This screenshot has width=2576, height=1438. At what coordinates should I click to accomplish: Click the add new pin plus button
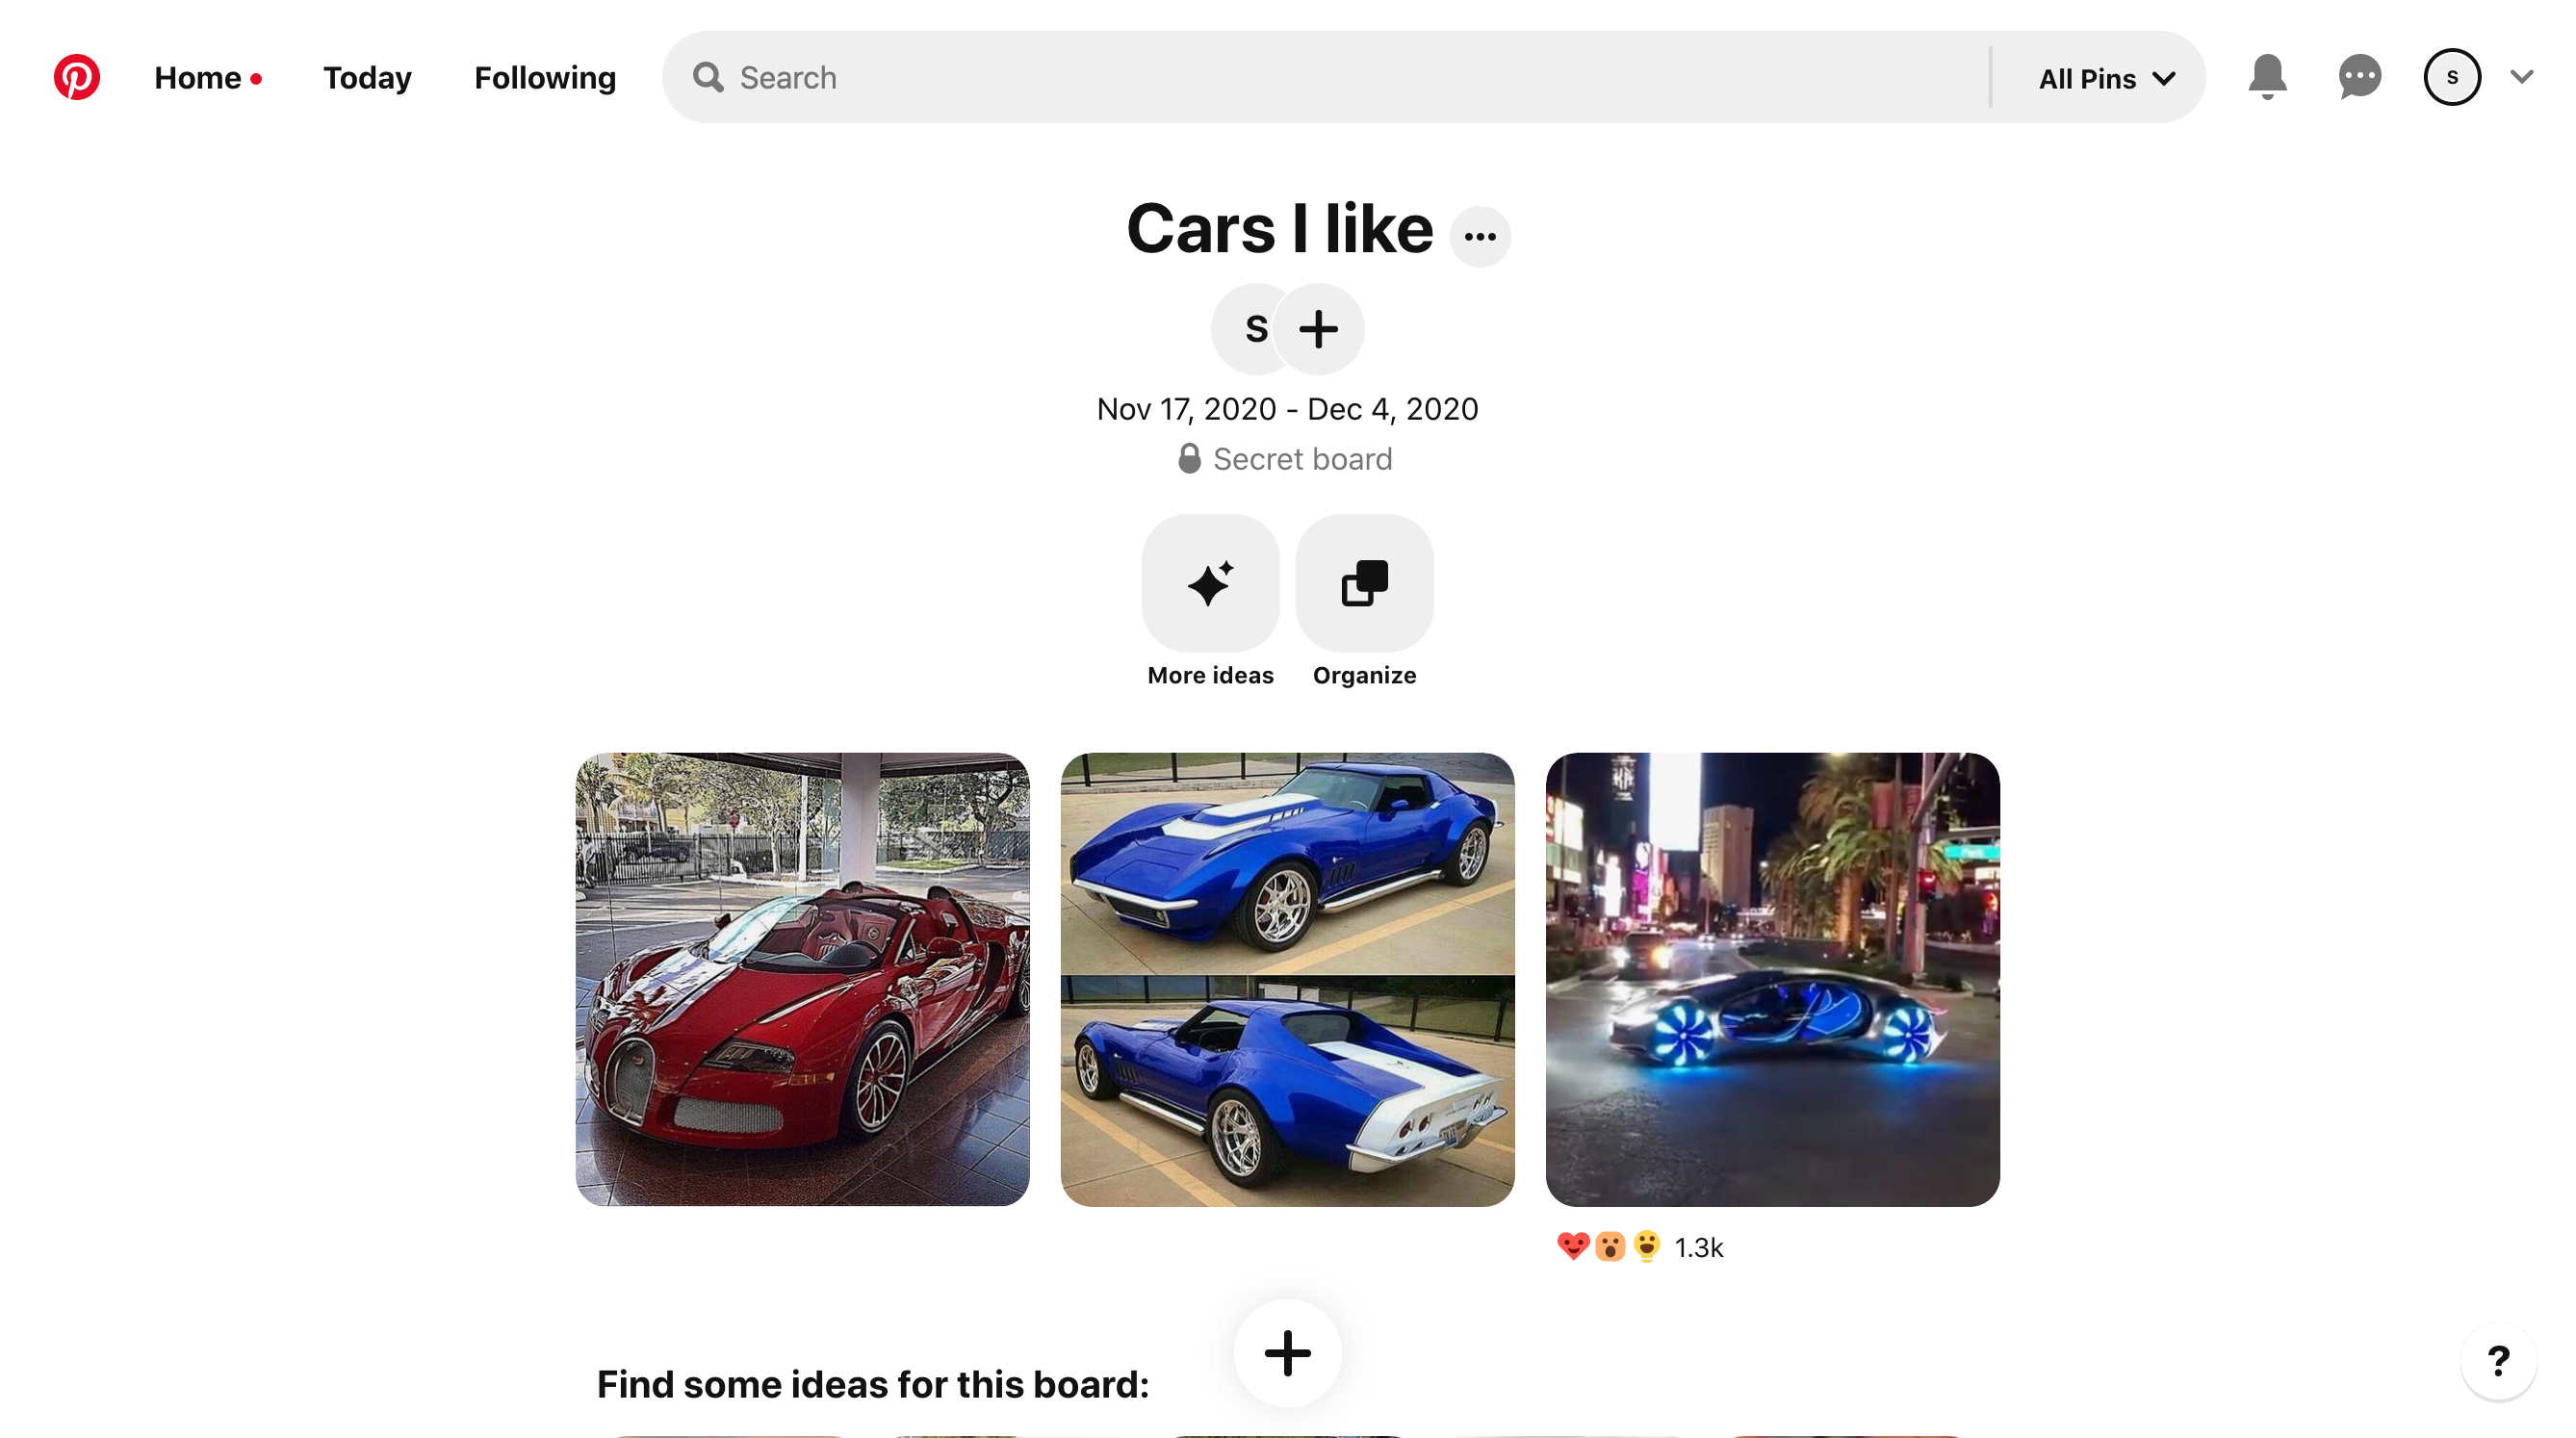coord(1286,1353)
